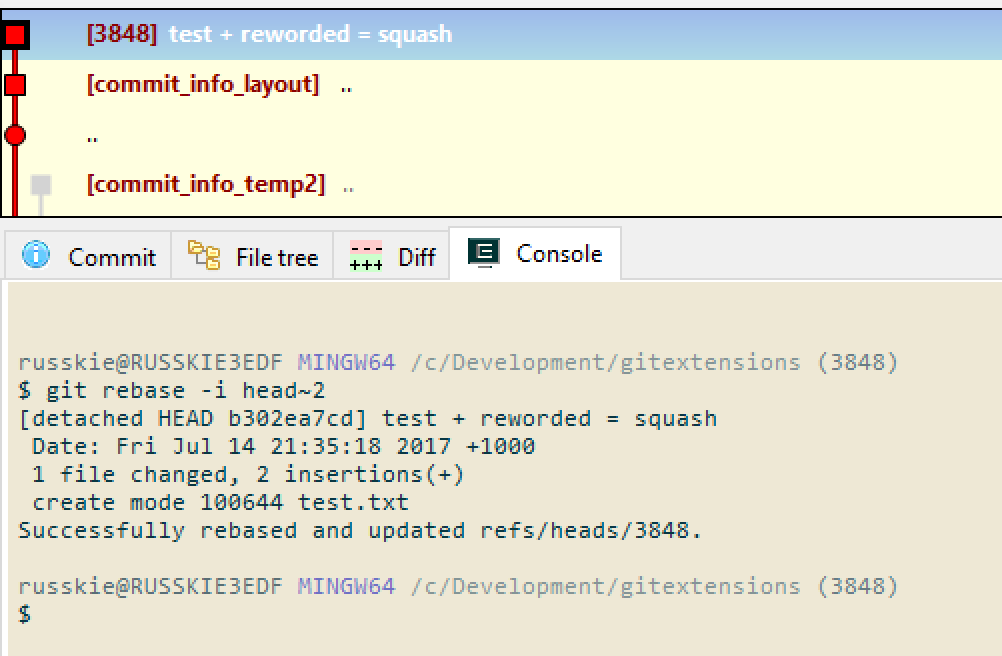Expand the '..' on the middle commit row
This screenshot has height=656, width=1002.
coord(90,136)
